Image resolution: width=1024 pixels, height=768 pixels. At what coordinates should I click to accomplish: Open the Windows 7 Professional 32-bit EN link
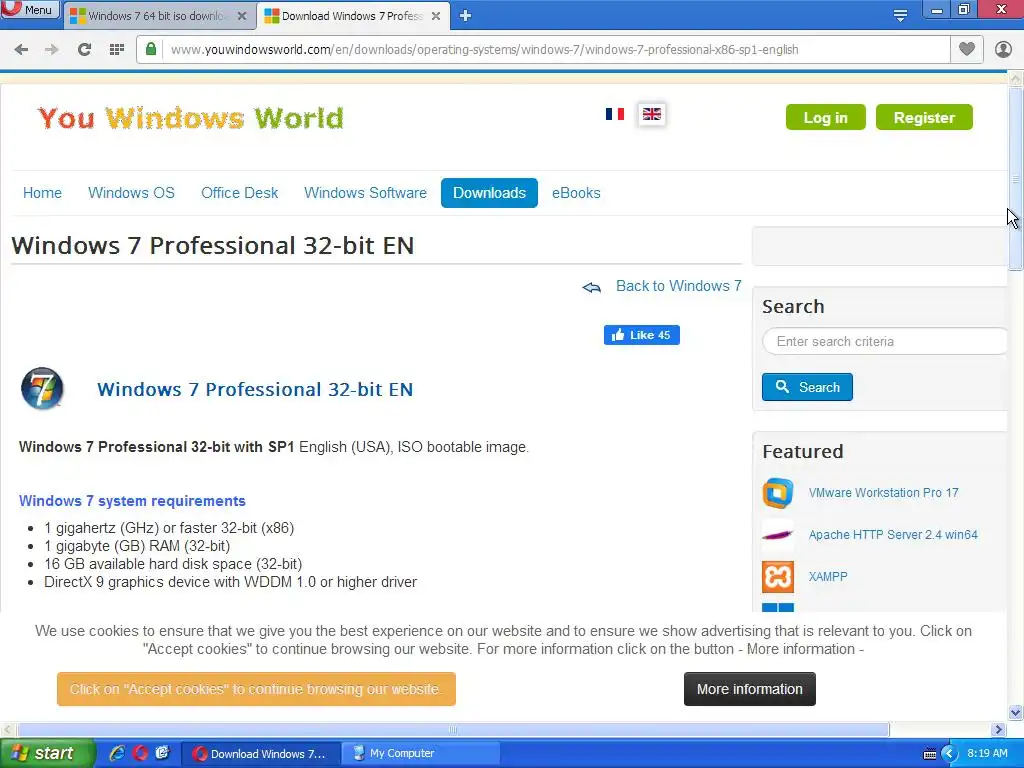click(255, 389)
